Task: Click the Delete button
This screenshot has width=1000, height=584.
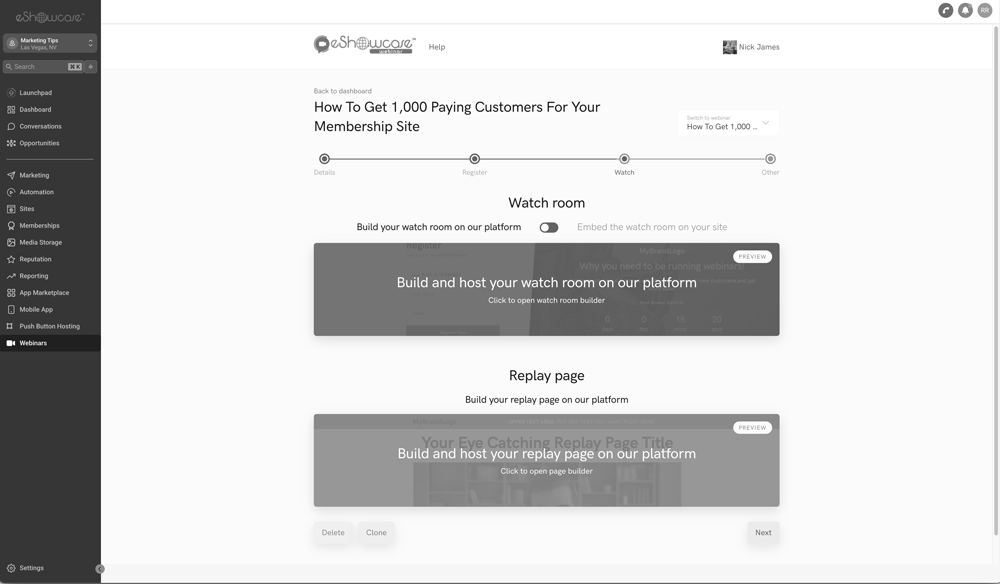Action: coord(333,532)
